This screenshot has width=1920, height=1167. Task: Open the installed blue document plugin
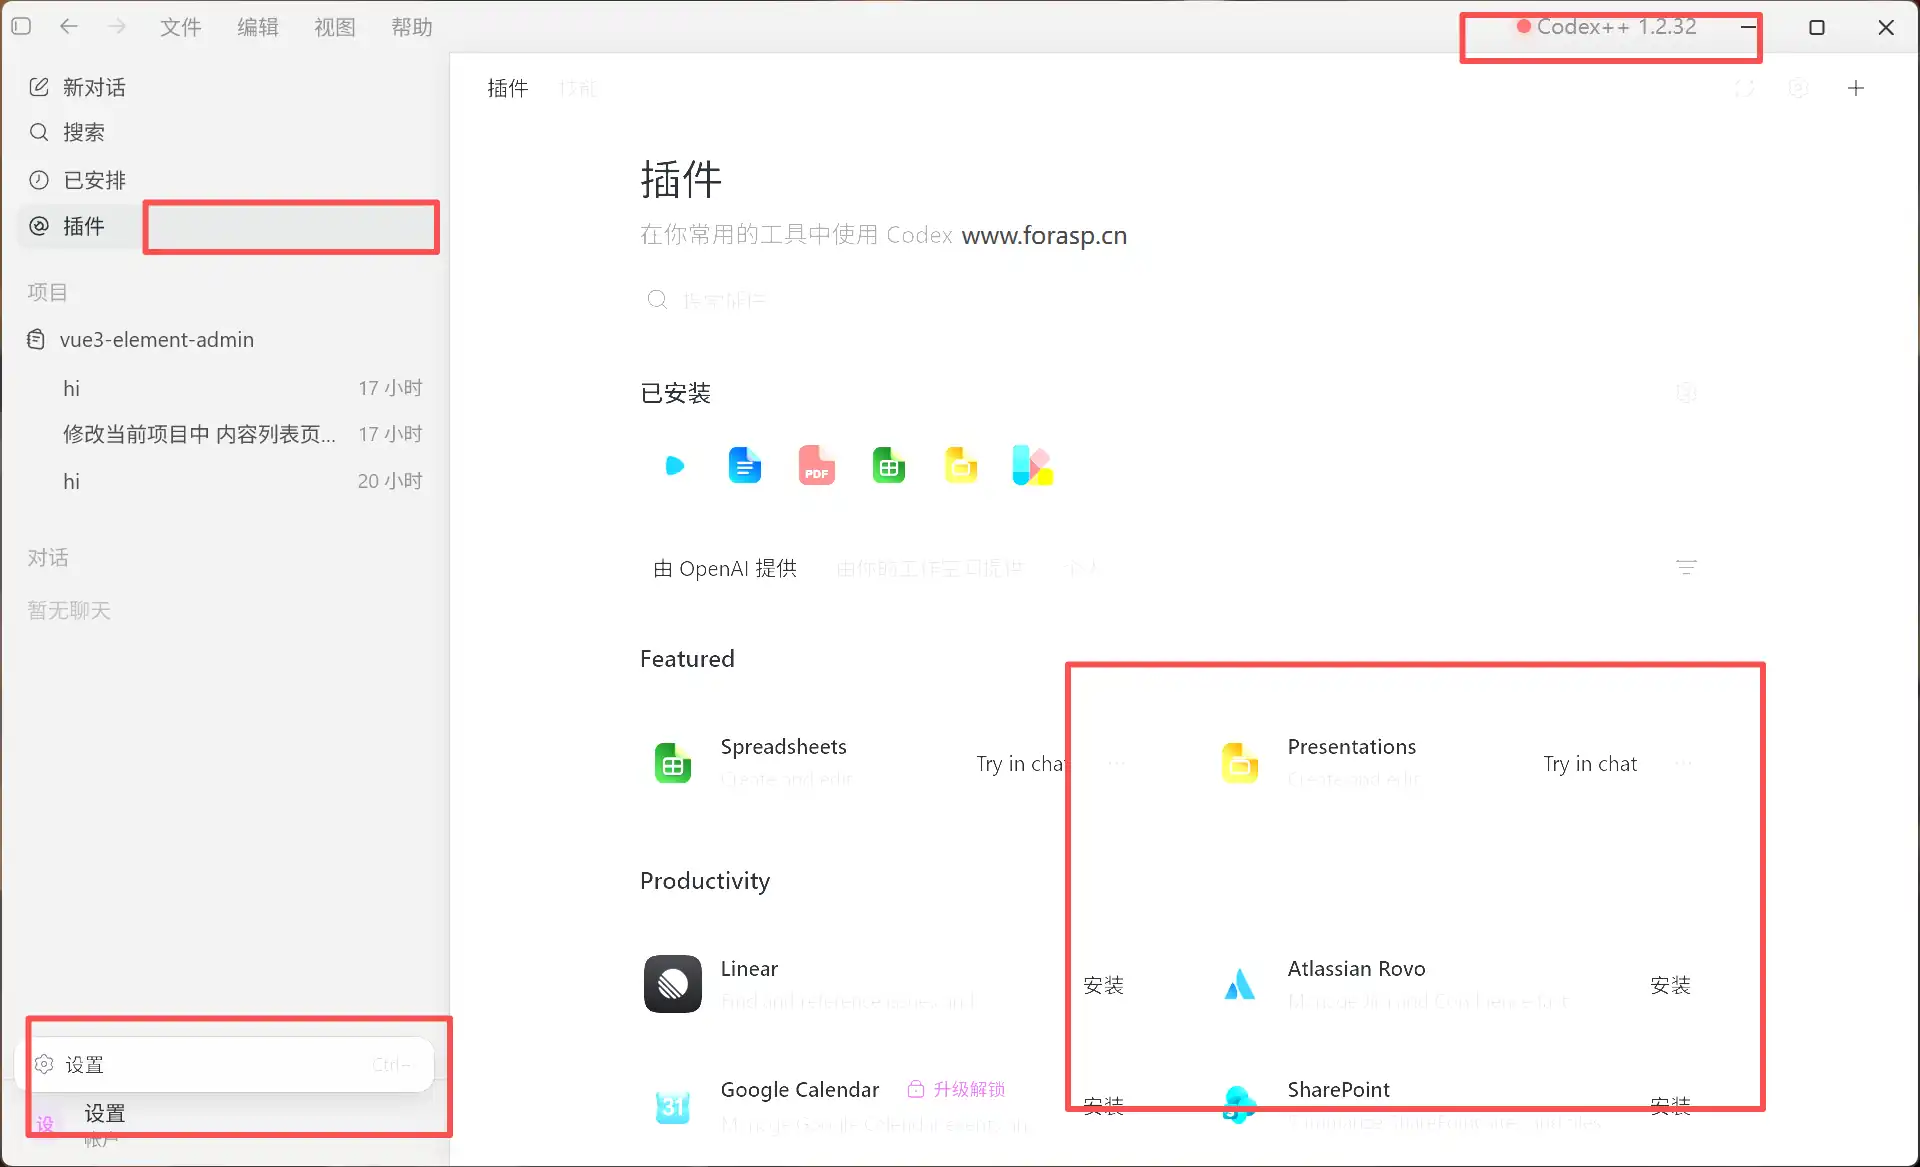(745, 465)
